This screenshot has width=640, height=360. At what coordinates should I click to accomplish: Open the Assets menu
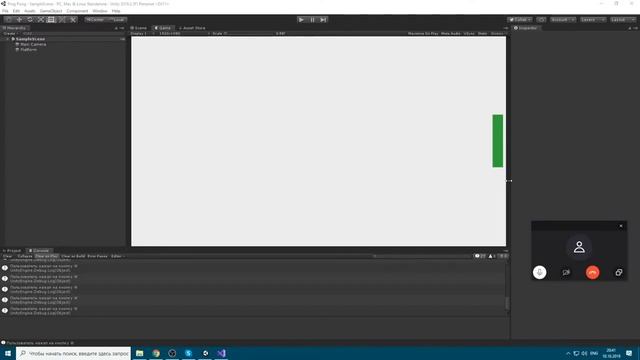[30, 11]
